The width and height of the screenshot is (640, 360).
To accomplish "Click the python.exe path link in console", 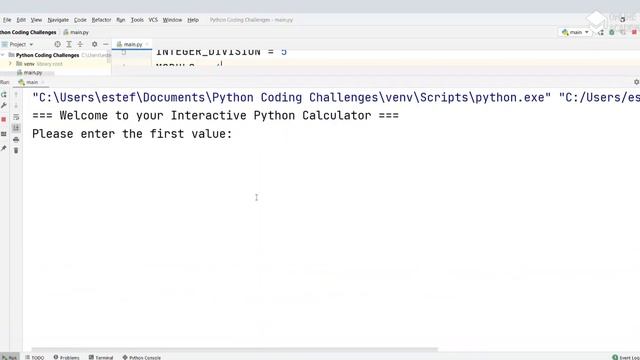I will (x=291, y=98).
